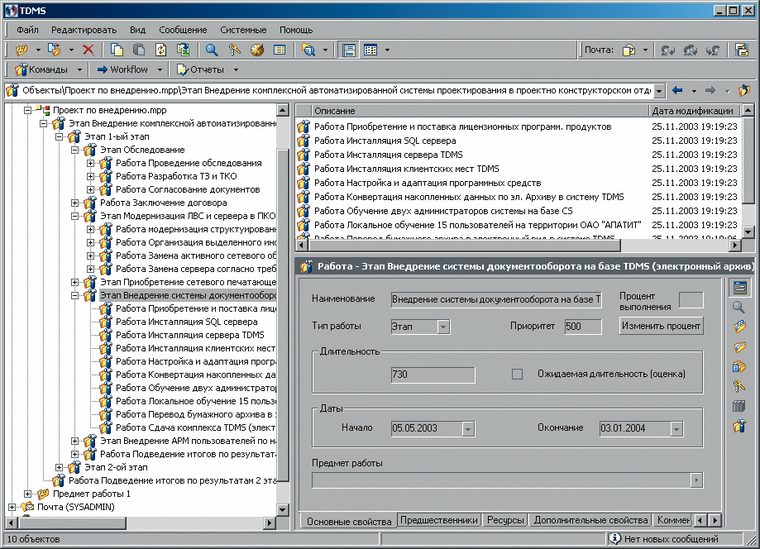Click the table list view toolbar icon
The image size is (760, 549).
pyautogui.click(x=371, y=49)
